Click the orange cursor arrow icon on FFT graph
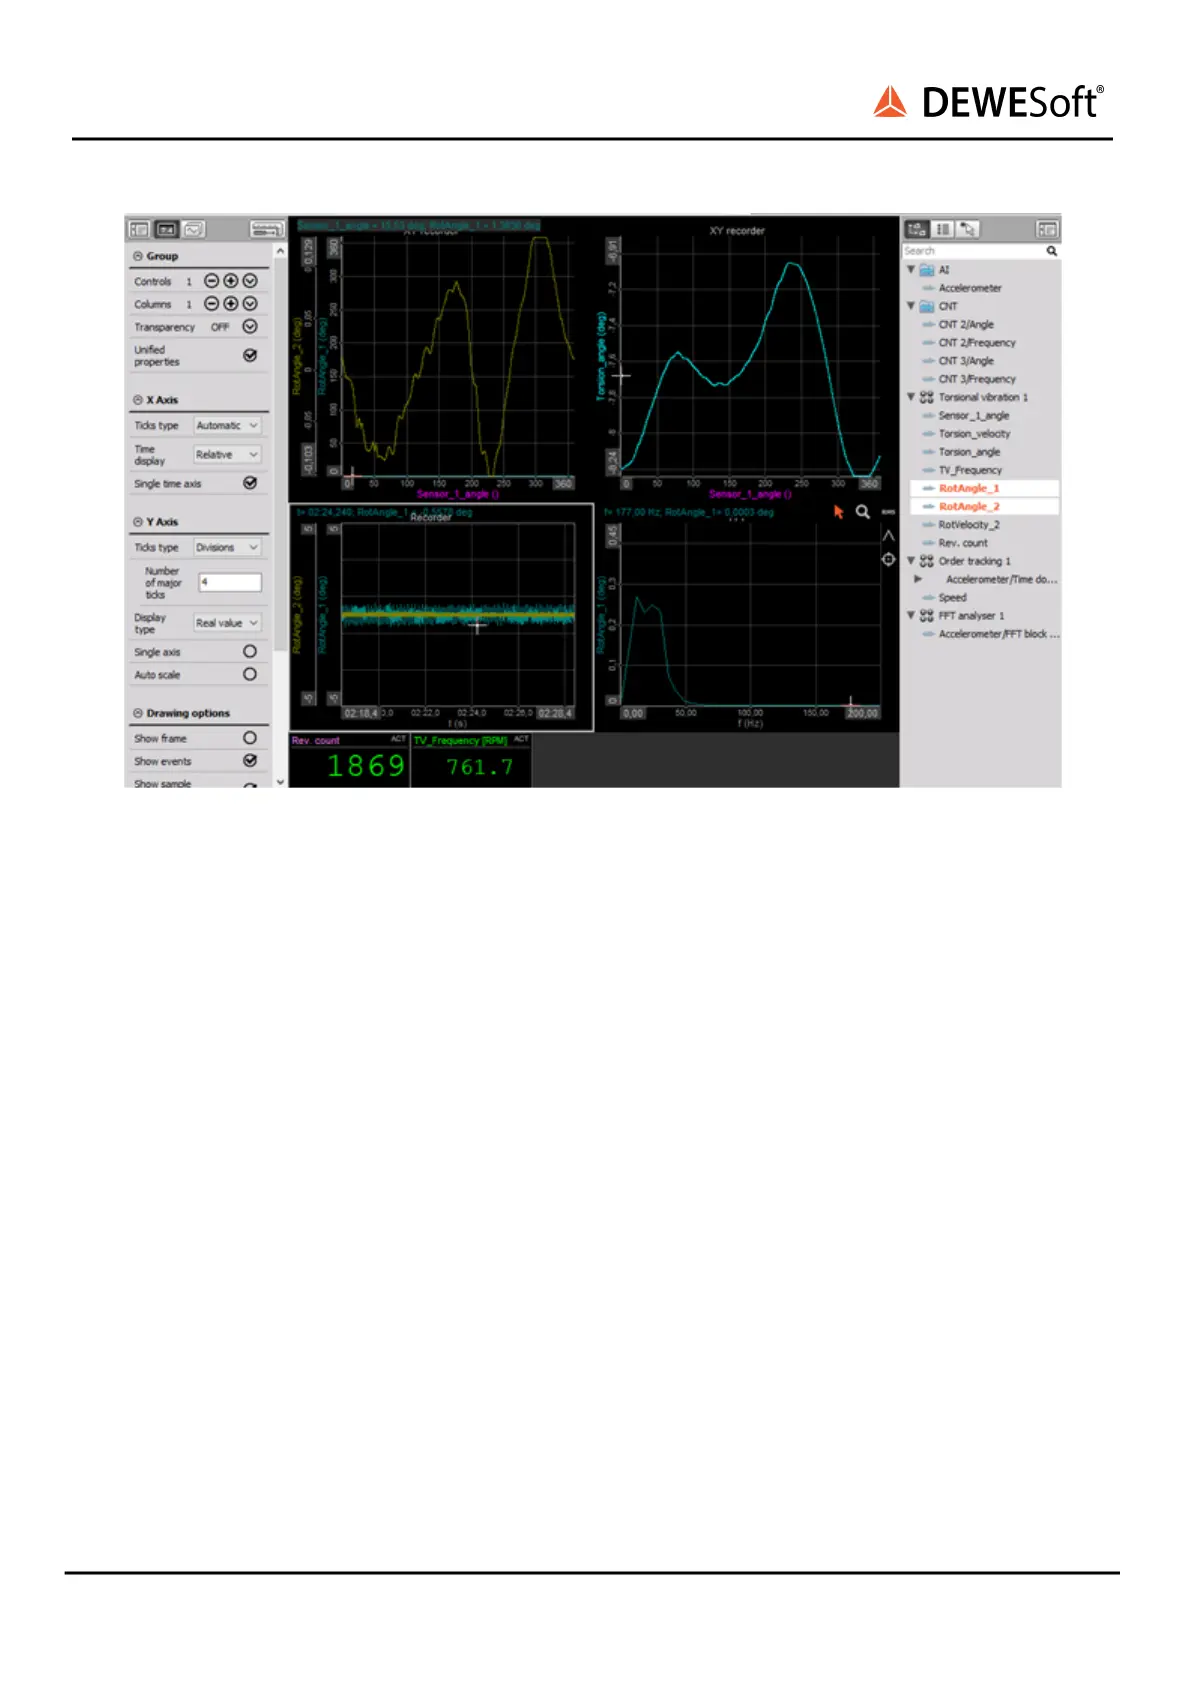Viewport: 1192px width, 1684px height. [x=839, y=511]
